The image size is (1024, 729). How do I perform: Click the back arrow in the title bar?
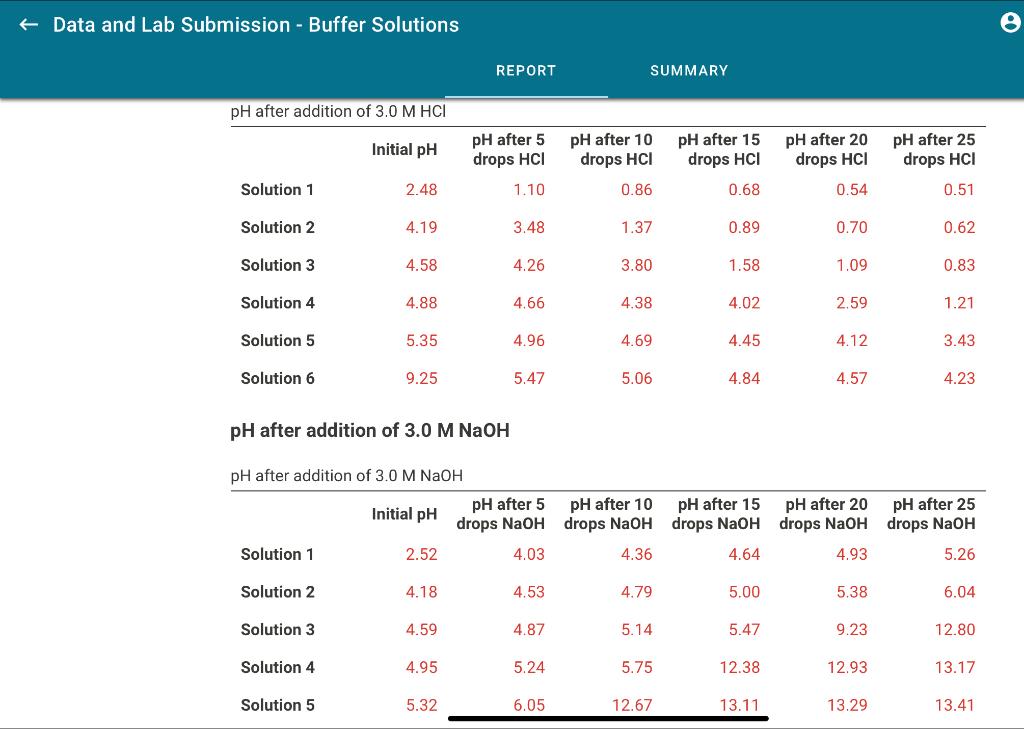[x=28, y=25]
